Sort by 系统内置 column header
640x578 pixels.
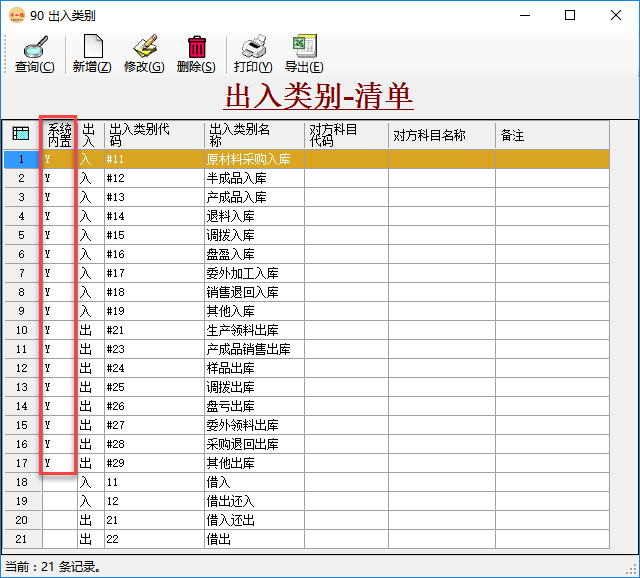59,134
